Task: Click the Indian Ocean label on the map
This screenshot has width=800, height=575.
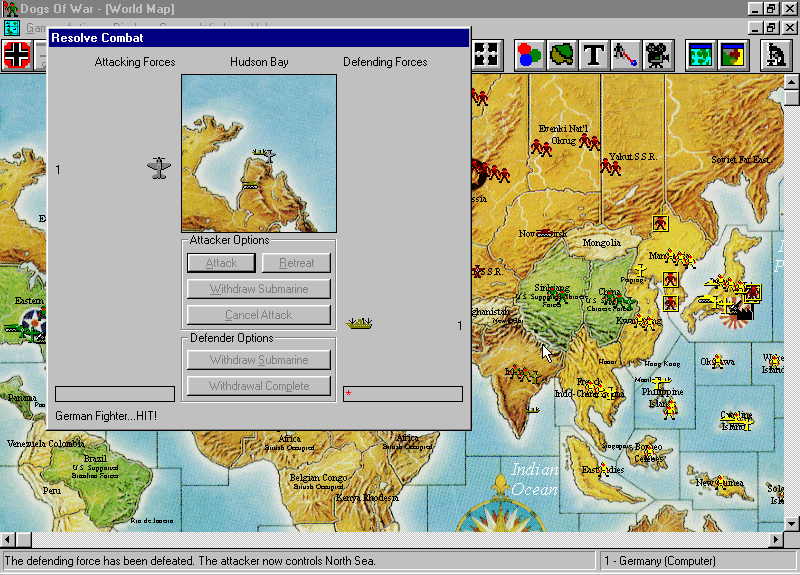Action: [x=534, y=479]
